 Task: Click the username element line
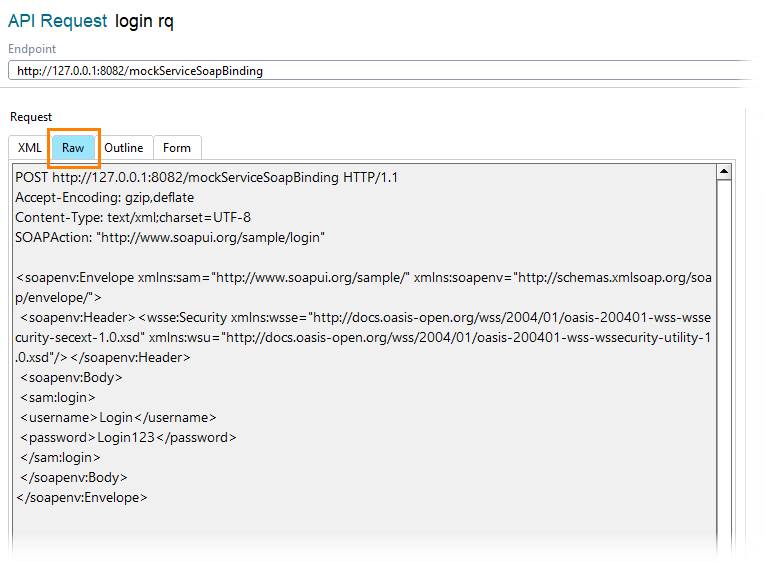click(x=118, y=417)
